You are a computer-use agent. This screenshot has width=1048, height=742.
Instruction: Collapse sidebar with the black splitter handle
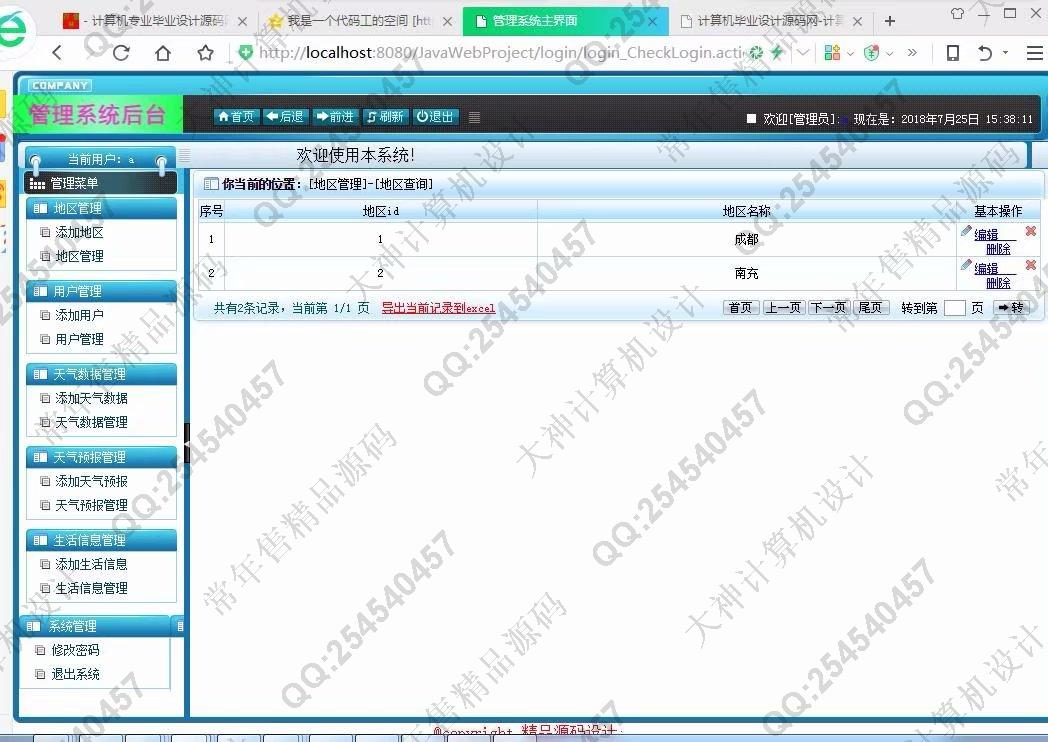tap(187, 443)
